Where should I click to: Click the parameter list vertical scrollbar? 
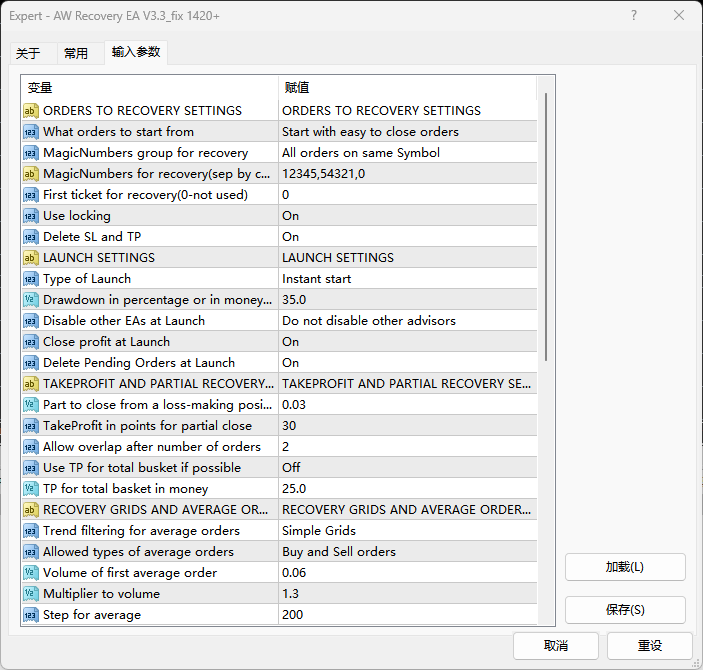tap(546, 227)
